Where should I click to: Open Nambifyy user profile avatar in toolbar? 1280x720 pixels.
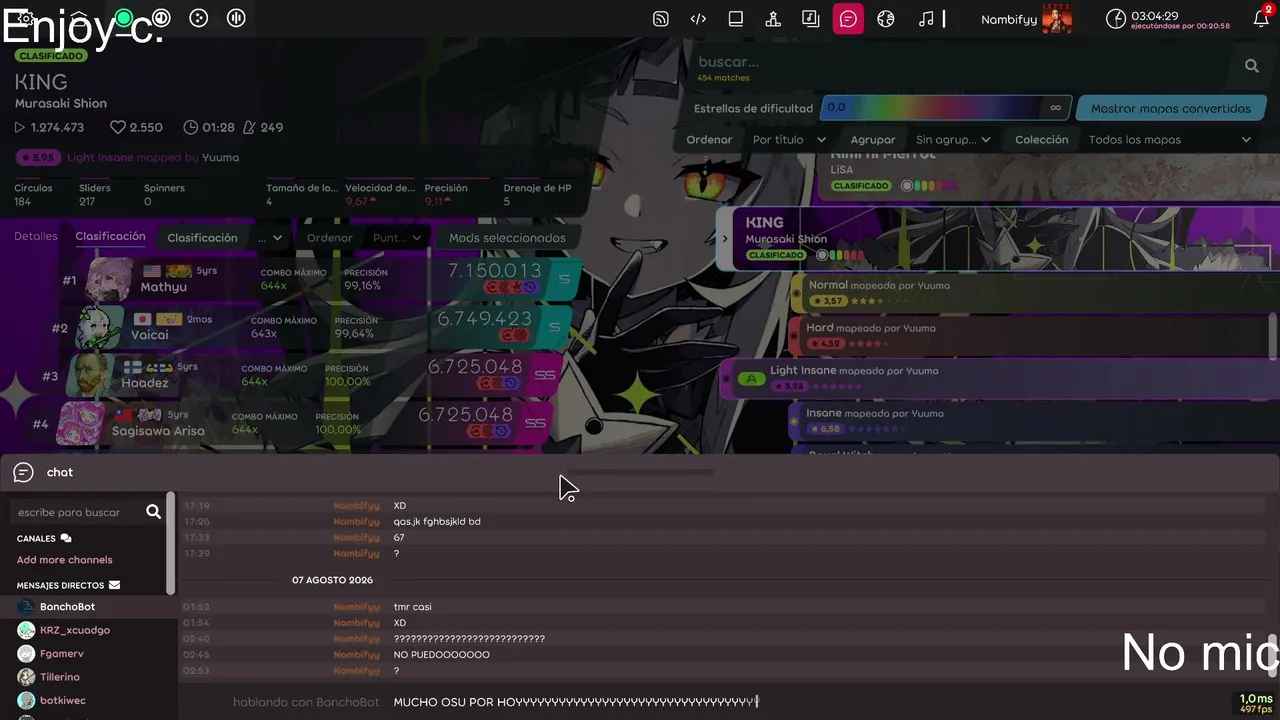(1057, 19)
